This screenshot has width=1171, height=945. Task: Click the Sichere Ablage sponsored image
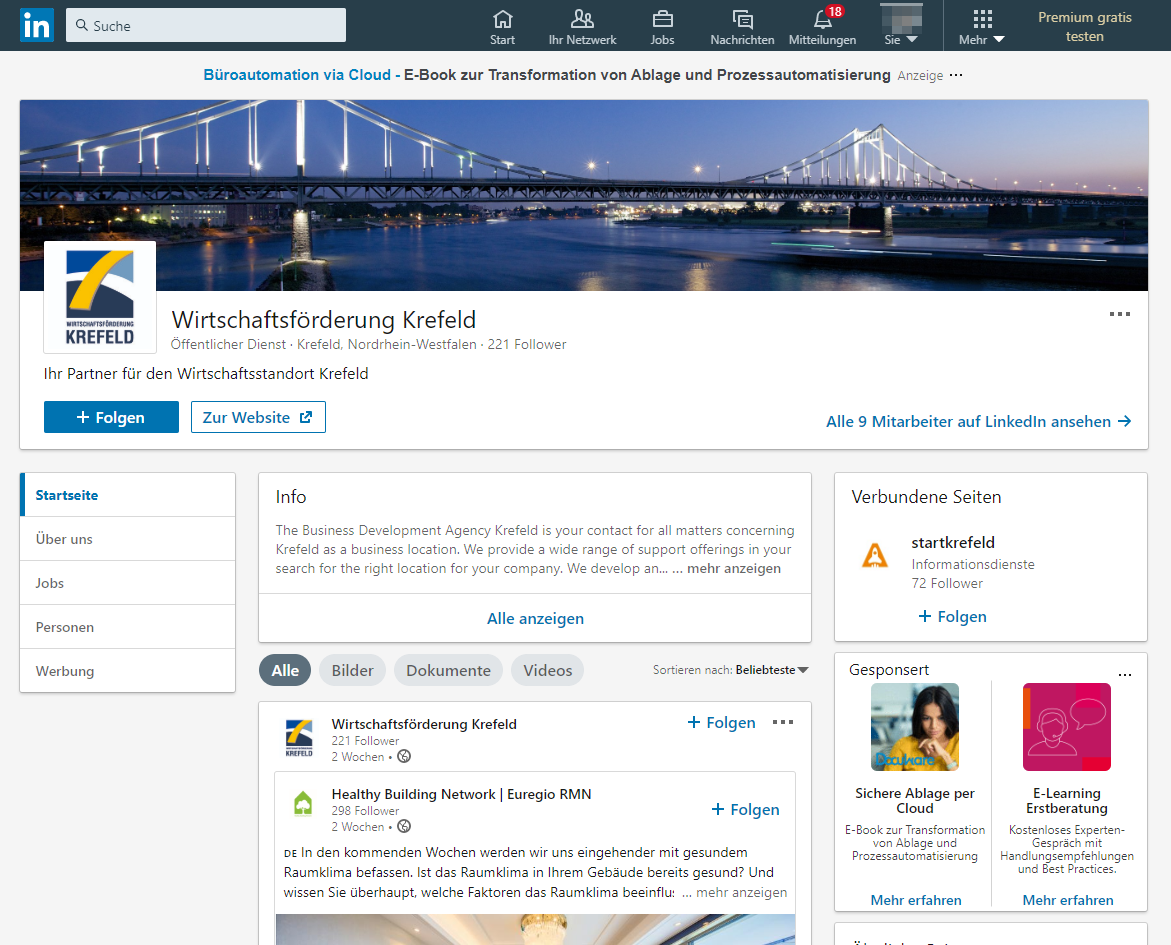tap(915, 727)
